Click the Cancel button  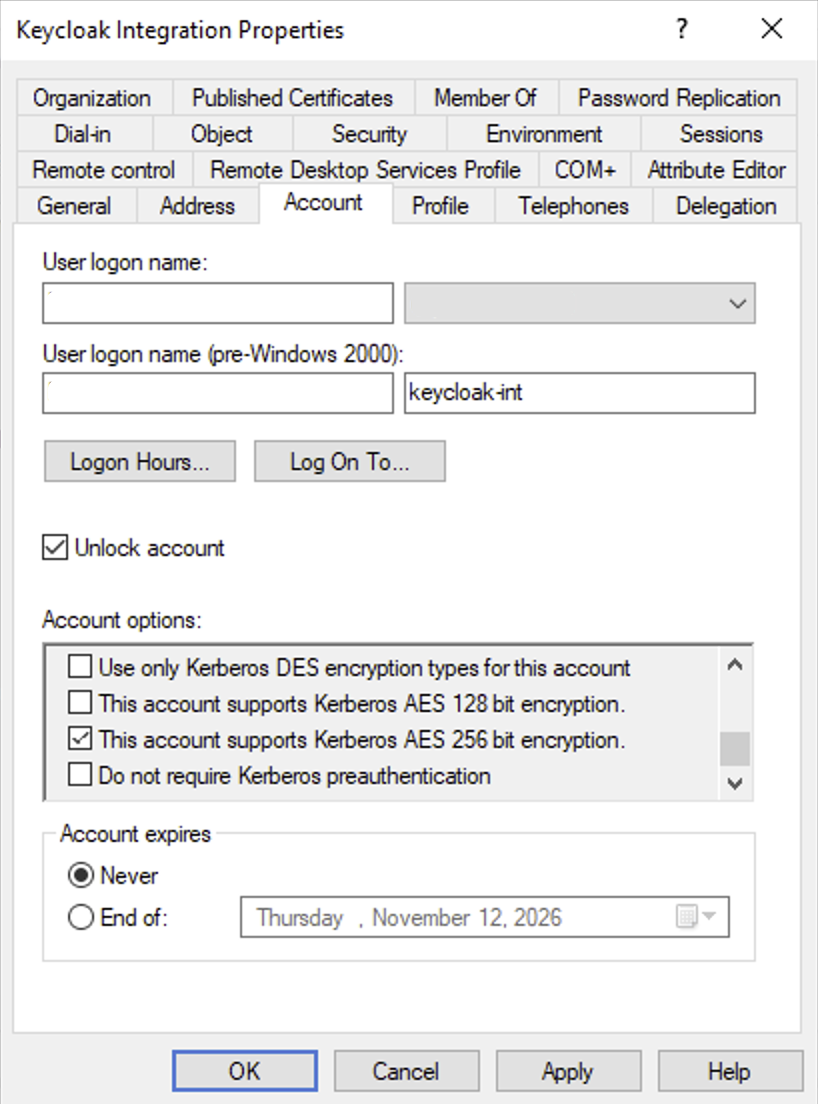coord(406,1072)
